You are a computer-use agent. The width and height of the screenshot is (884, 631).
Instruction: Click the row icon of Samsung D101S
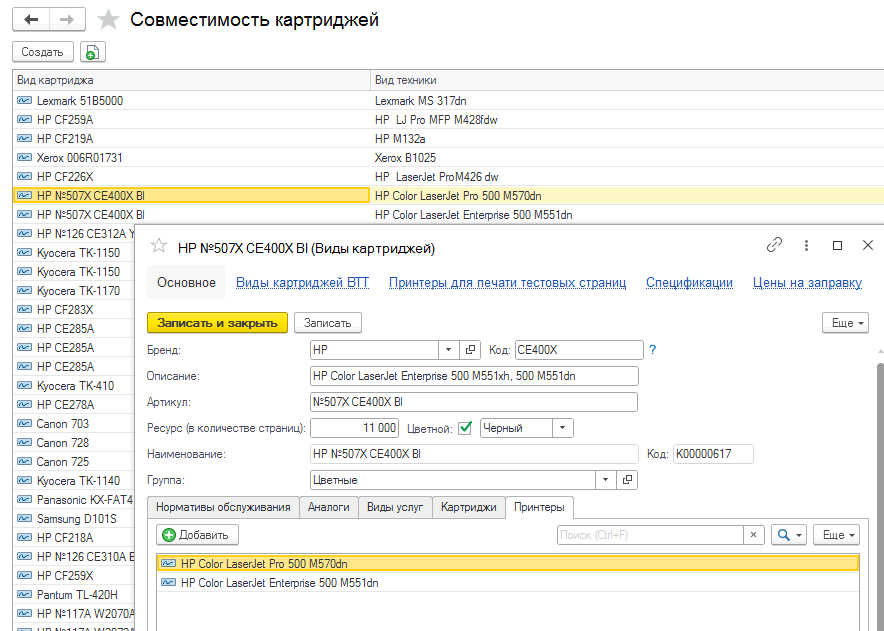[24, 518]
